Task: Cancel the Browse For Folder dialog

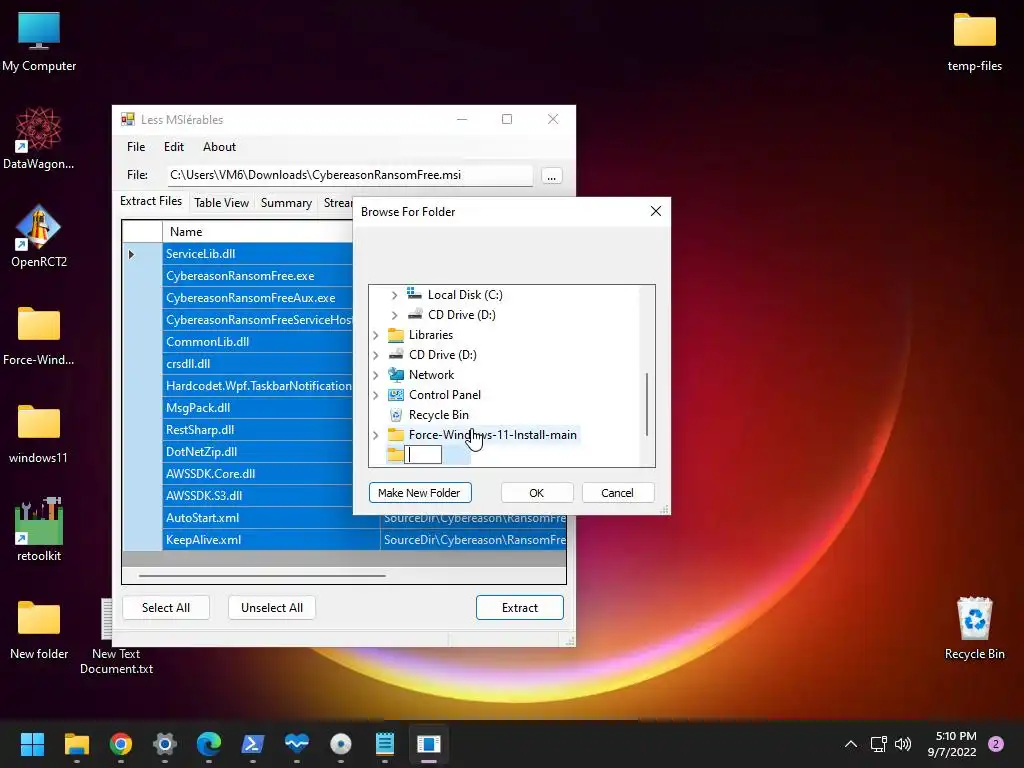Action: coord(617,493)
